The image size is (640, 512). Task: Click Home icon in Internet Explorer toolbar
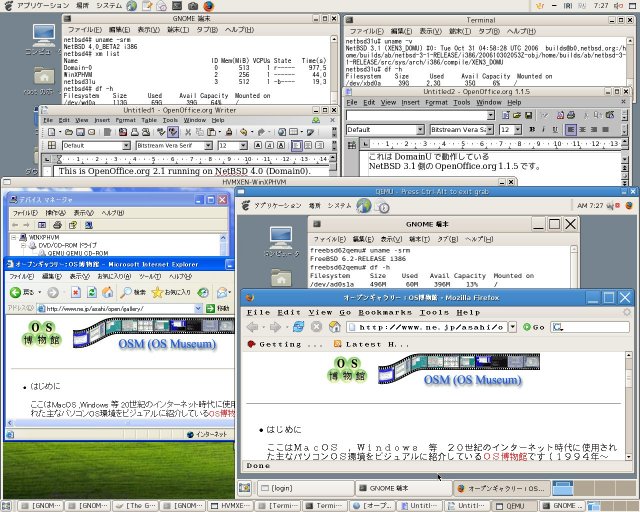[107, 292]
